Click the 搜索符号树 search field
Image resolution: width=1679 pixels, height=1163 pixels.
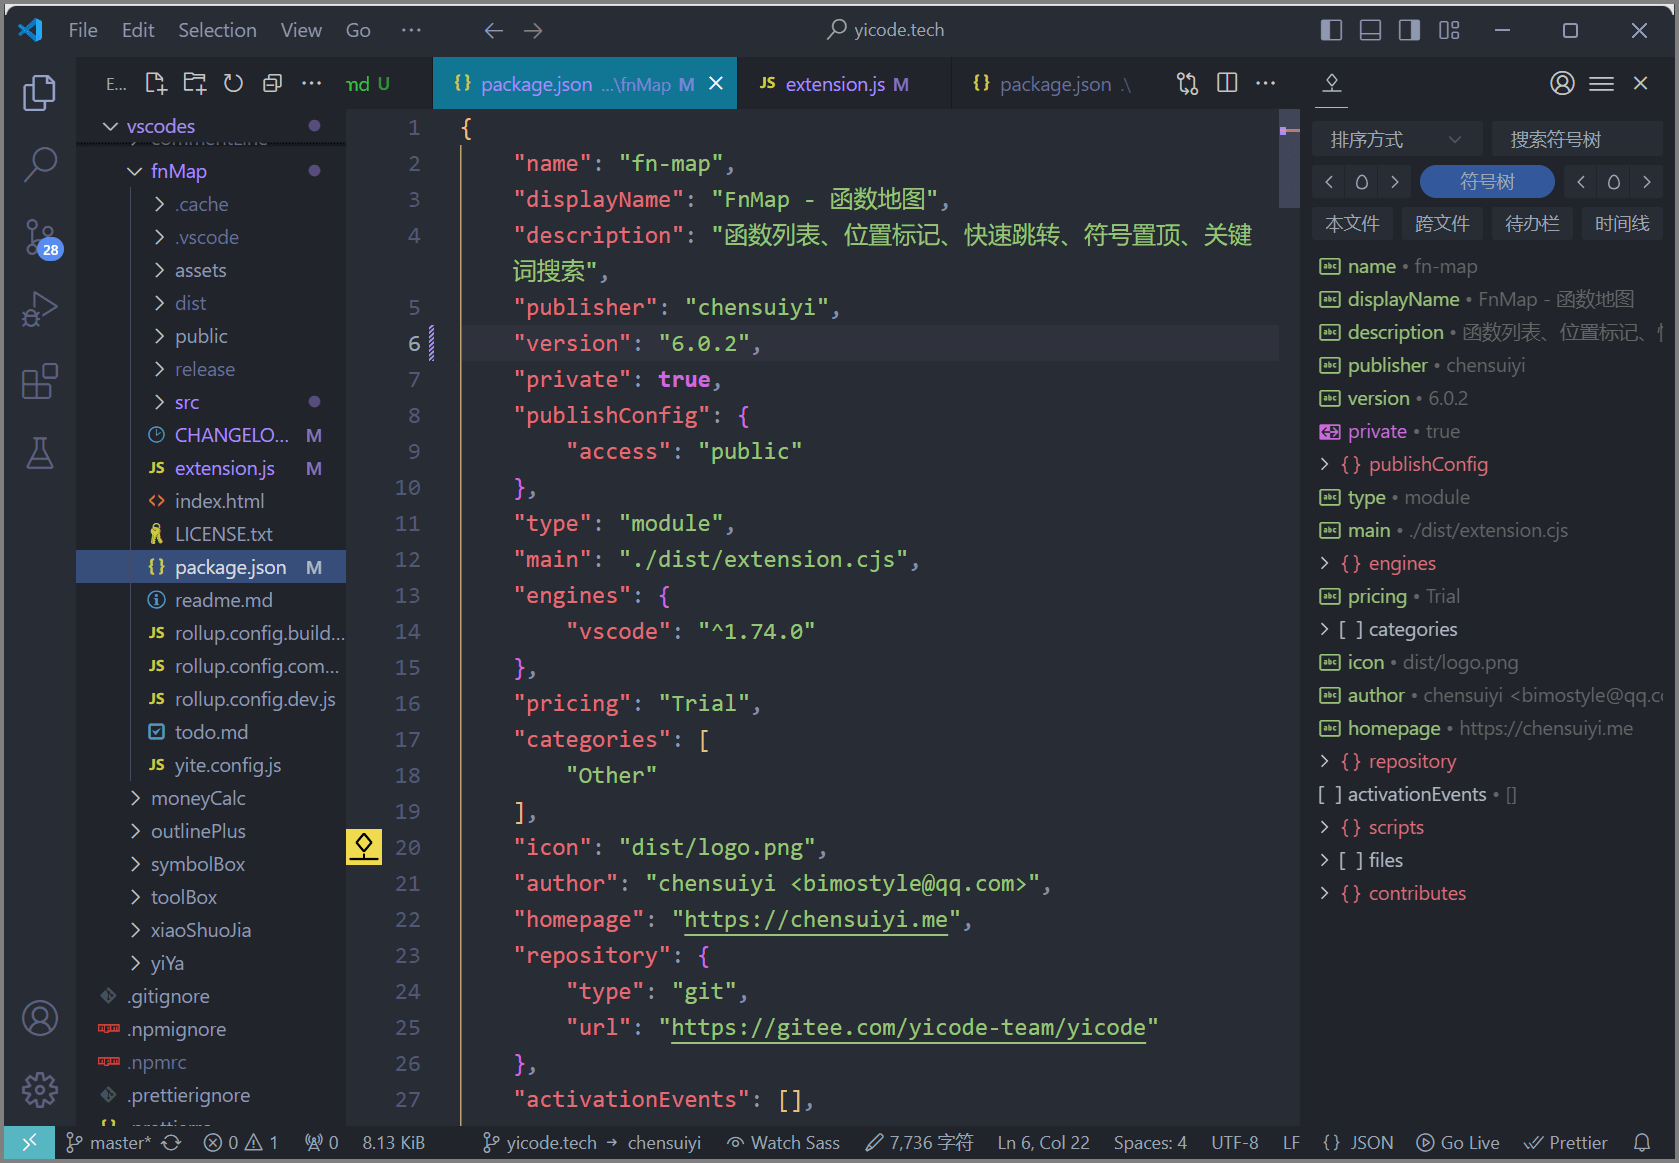click(x=1577, y=140)
